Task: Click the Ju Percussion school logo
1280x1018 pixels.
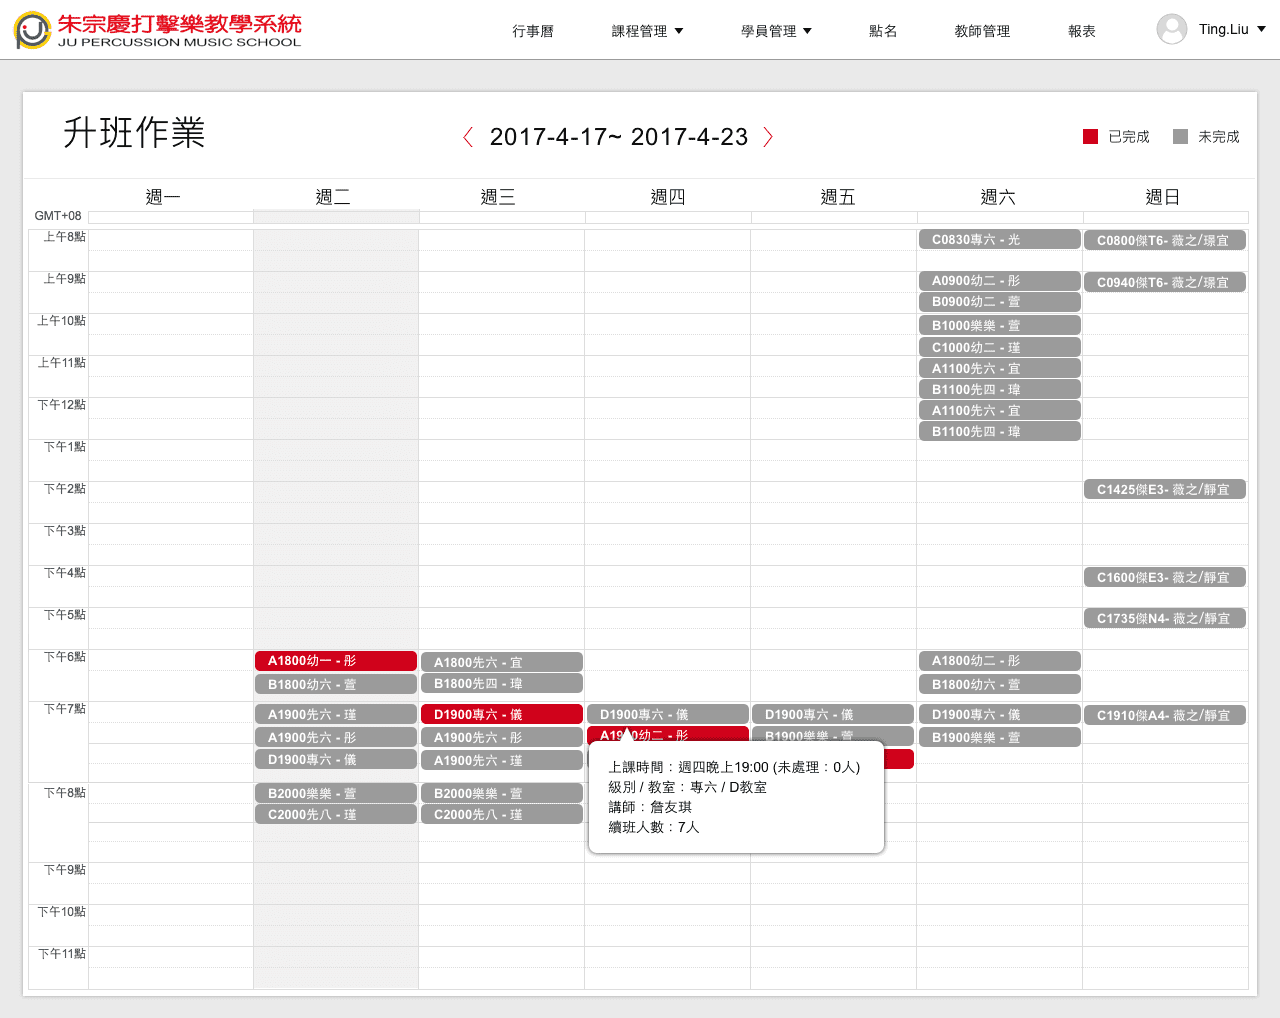Action: pos(158,30)
